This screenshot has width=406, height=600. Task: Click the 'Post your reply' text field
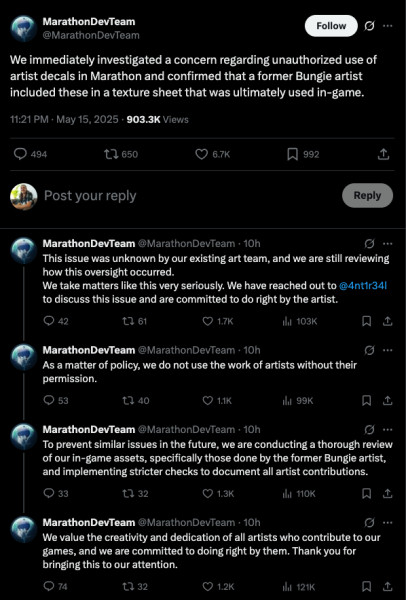[x=189, y=196]
